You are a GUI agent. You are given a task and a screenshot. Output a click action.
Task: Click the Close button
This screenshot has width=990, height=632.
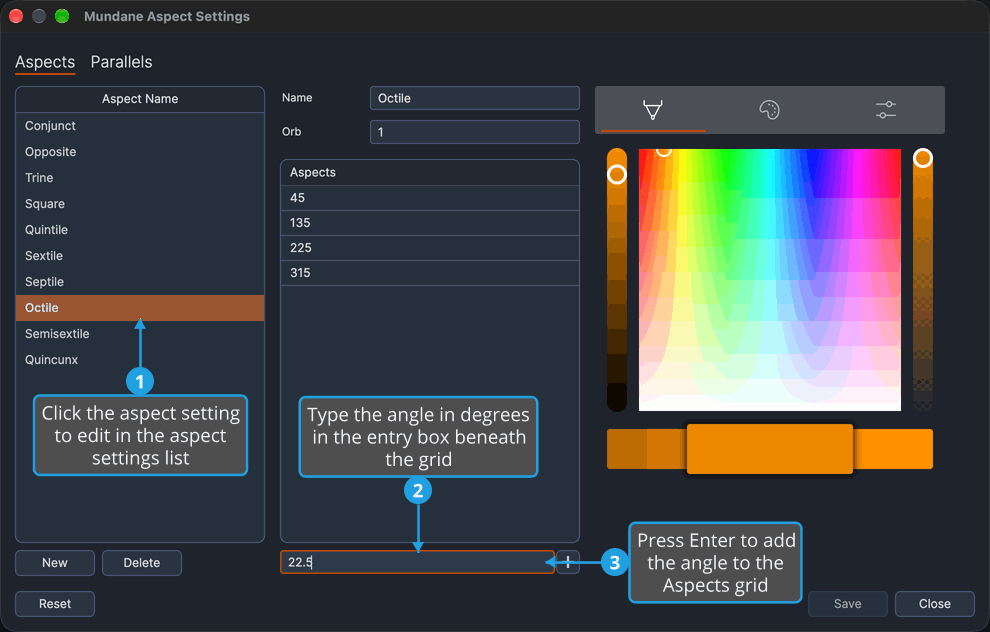click(934, 604)
